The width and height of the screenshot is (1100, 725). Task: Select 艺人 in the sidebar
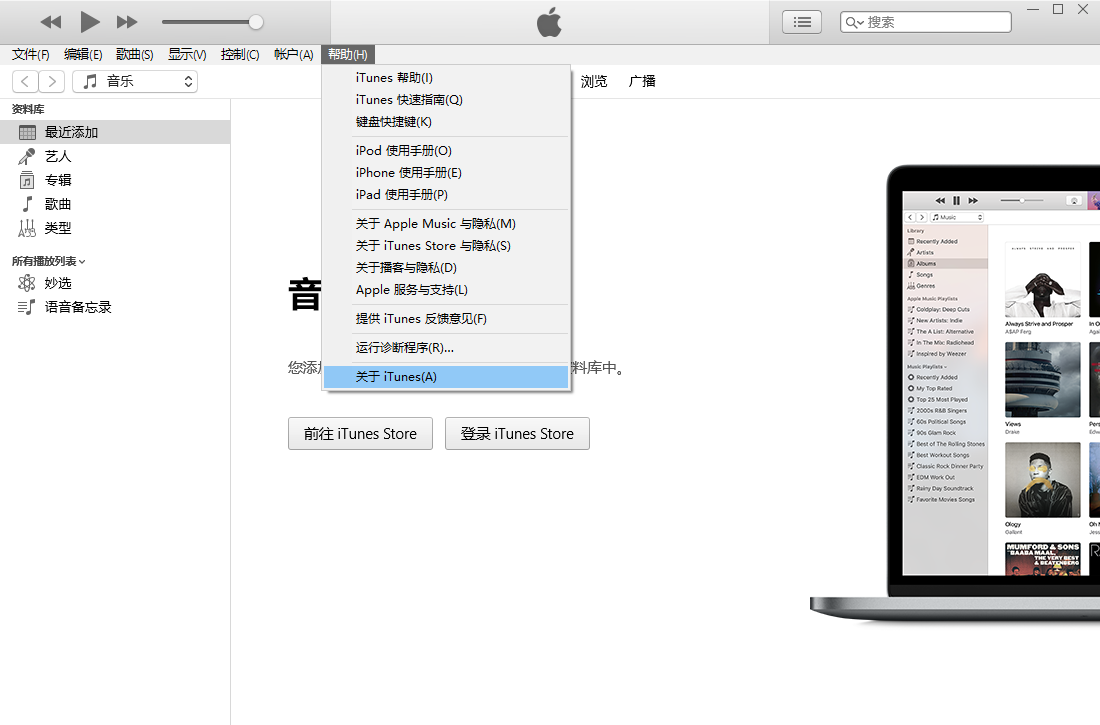115,156
